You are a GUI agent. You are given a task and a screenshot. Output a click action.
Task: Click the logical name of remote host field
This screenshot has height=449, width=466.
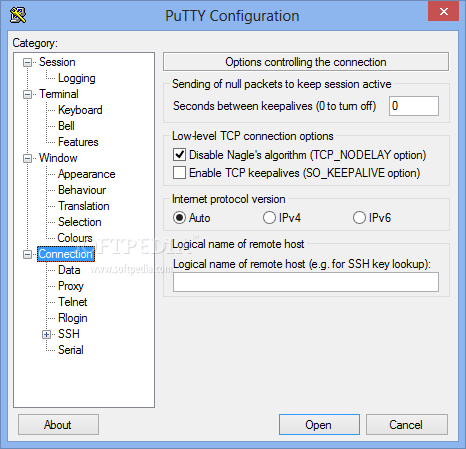[x=306, y=282]
